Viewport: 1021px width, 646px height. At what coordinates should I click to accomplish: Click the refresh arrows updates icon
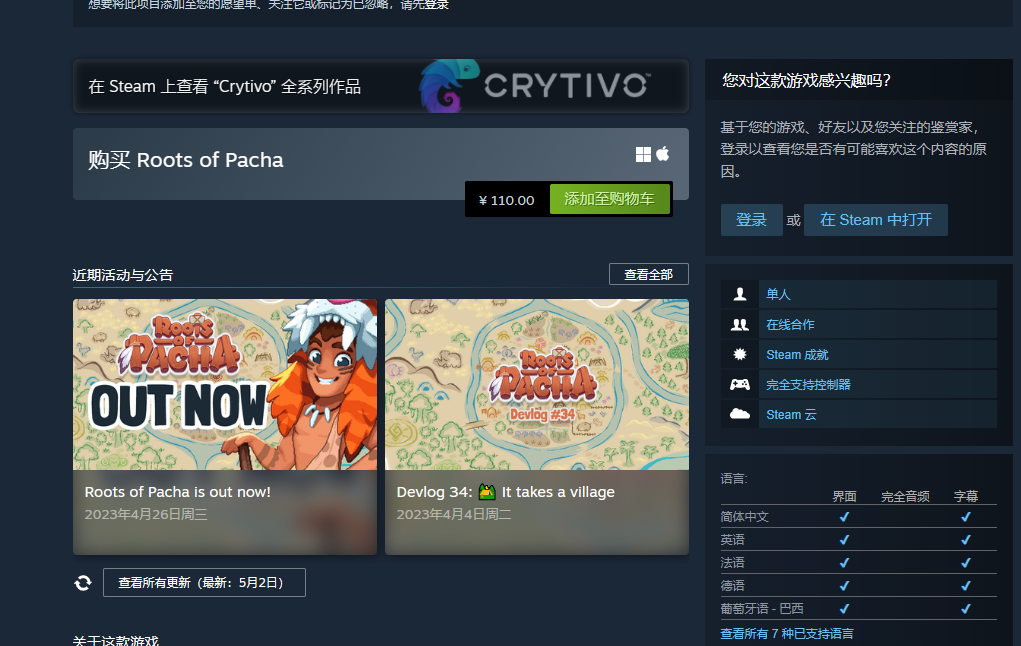pyautogui.click(x=83, y=583)
